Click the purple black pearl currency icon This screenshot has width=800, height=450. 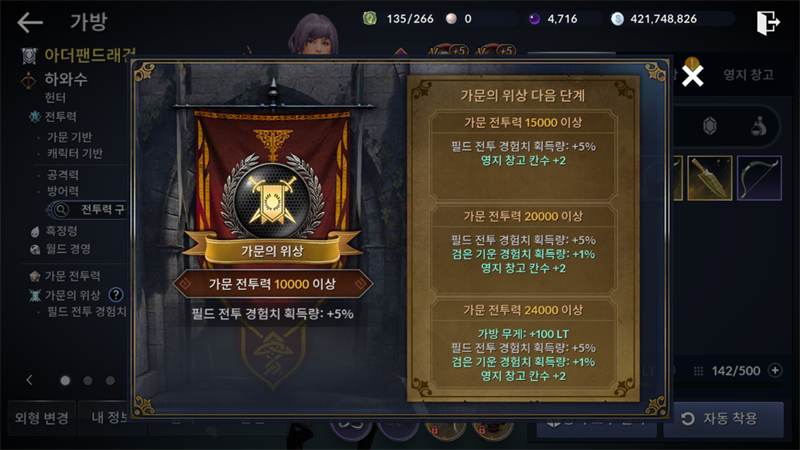[x=534, y=19]
